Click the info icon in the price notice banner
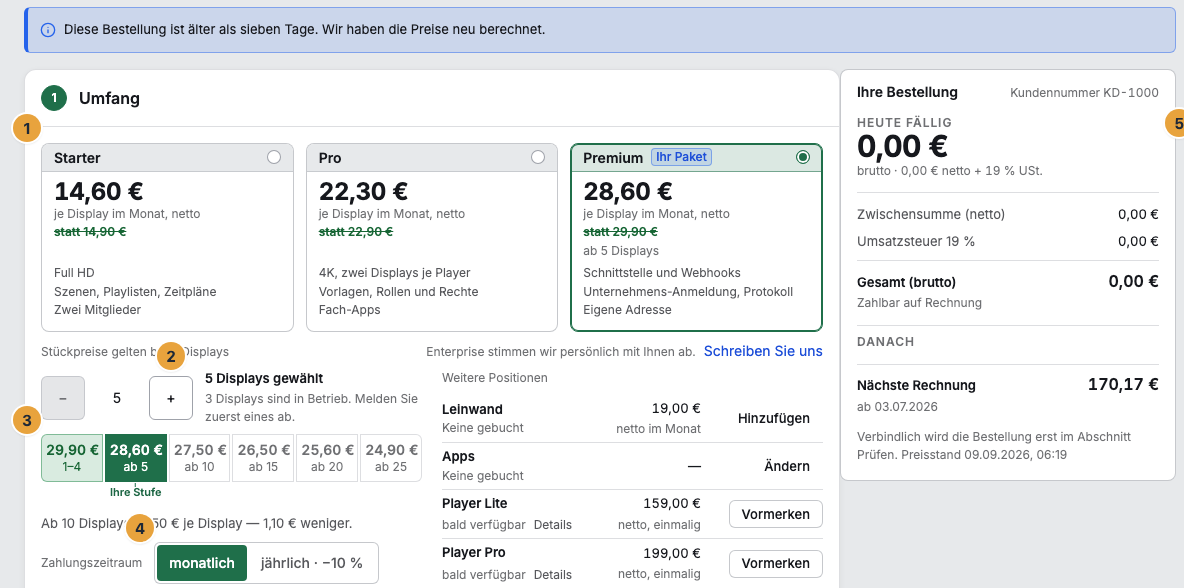This screenshot has height=588, width=1184. point(48,30)
